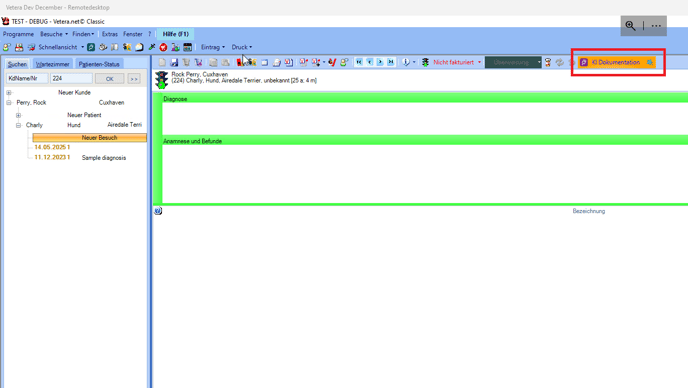
Task: Collapse the Charly patient node
Action: coord(18,125)
